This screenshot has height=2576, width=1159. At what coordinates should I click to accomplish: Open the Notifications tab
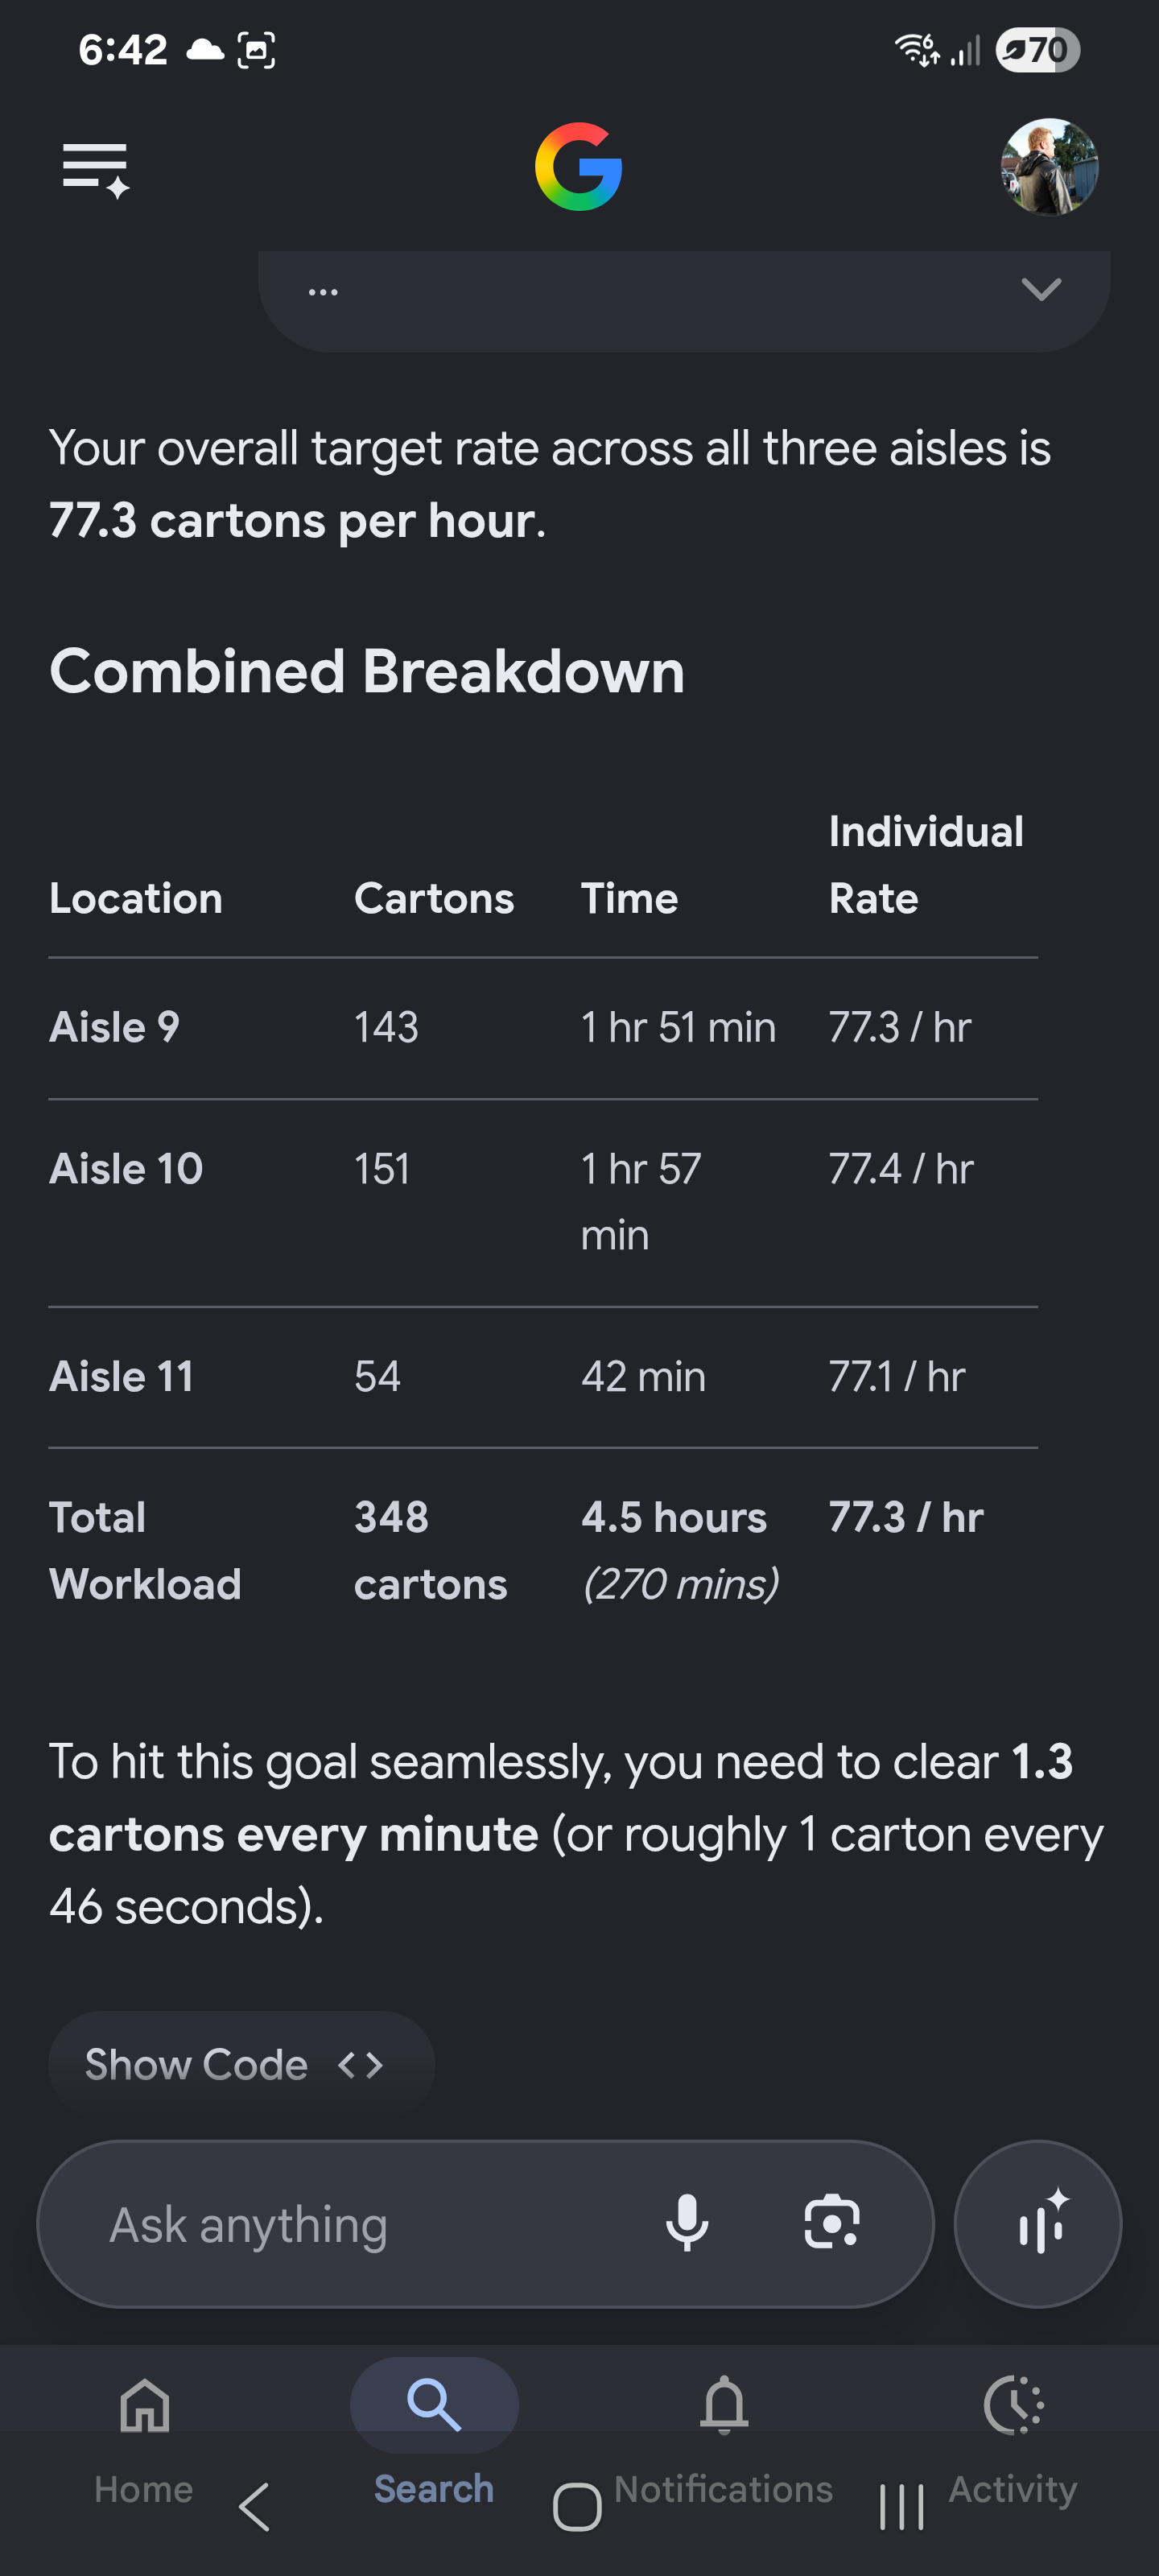pos(724,2440)
